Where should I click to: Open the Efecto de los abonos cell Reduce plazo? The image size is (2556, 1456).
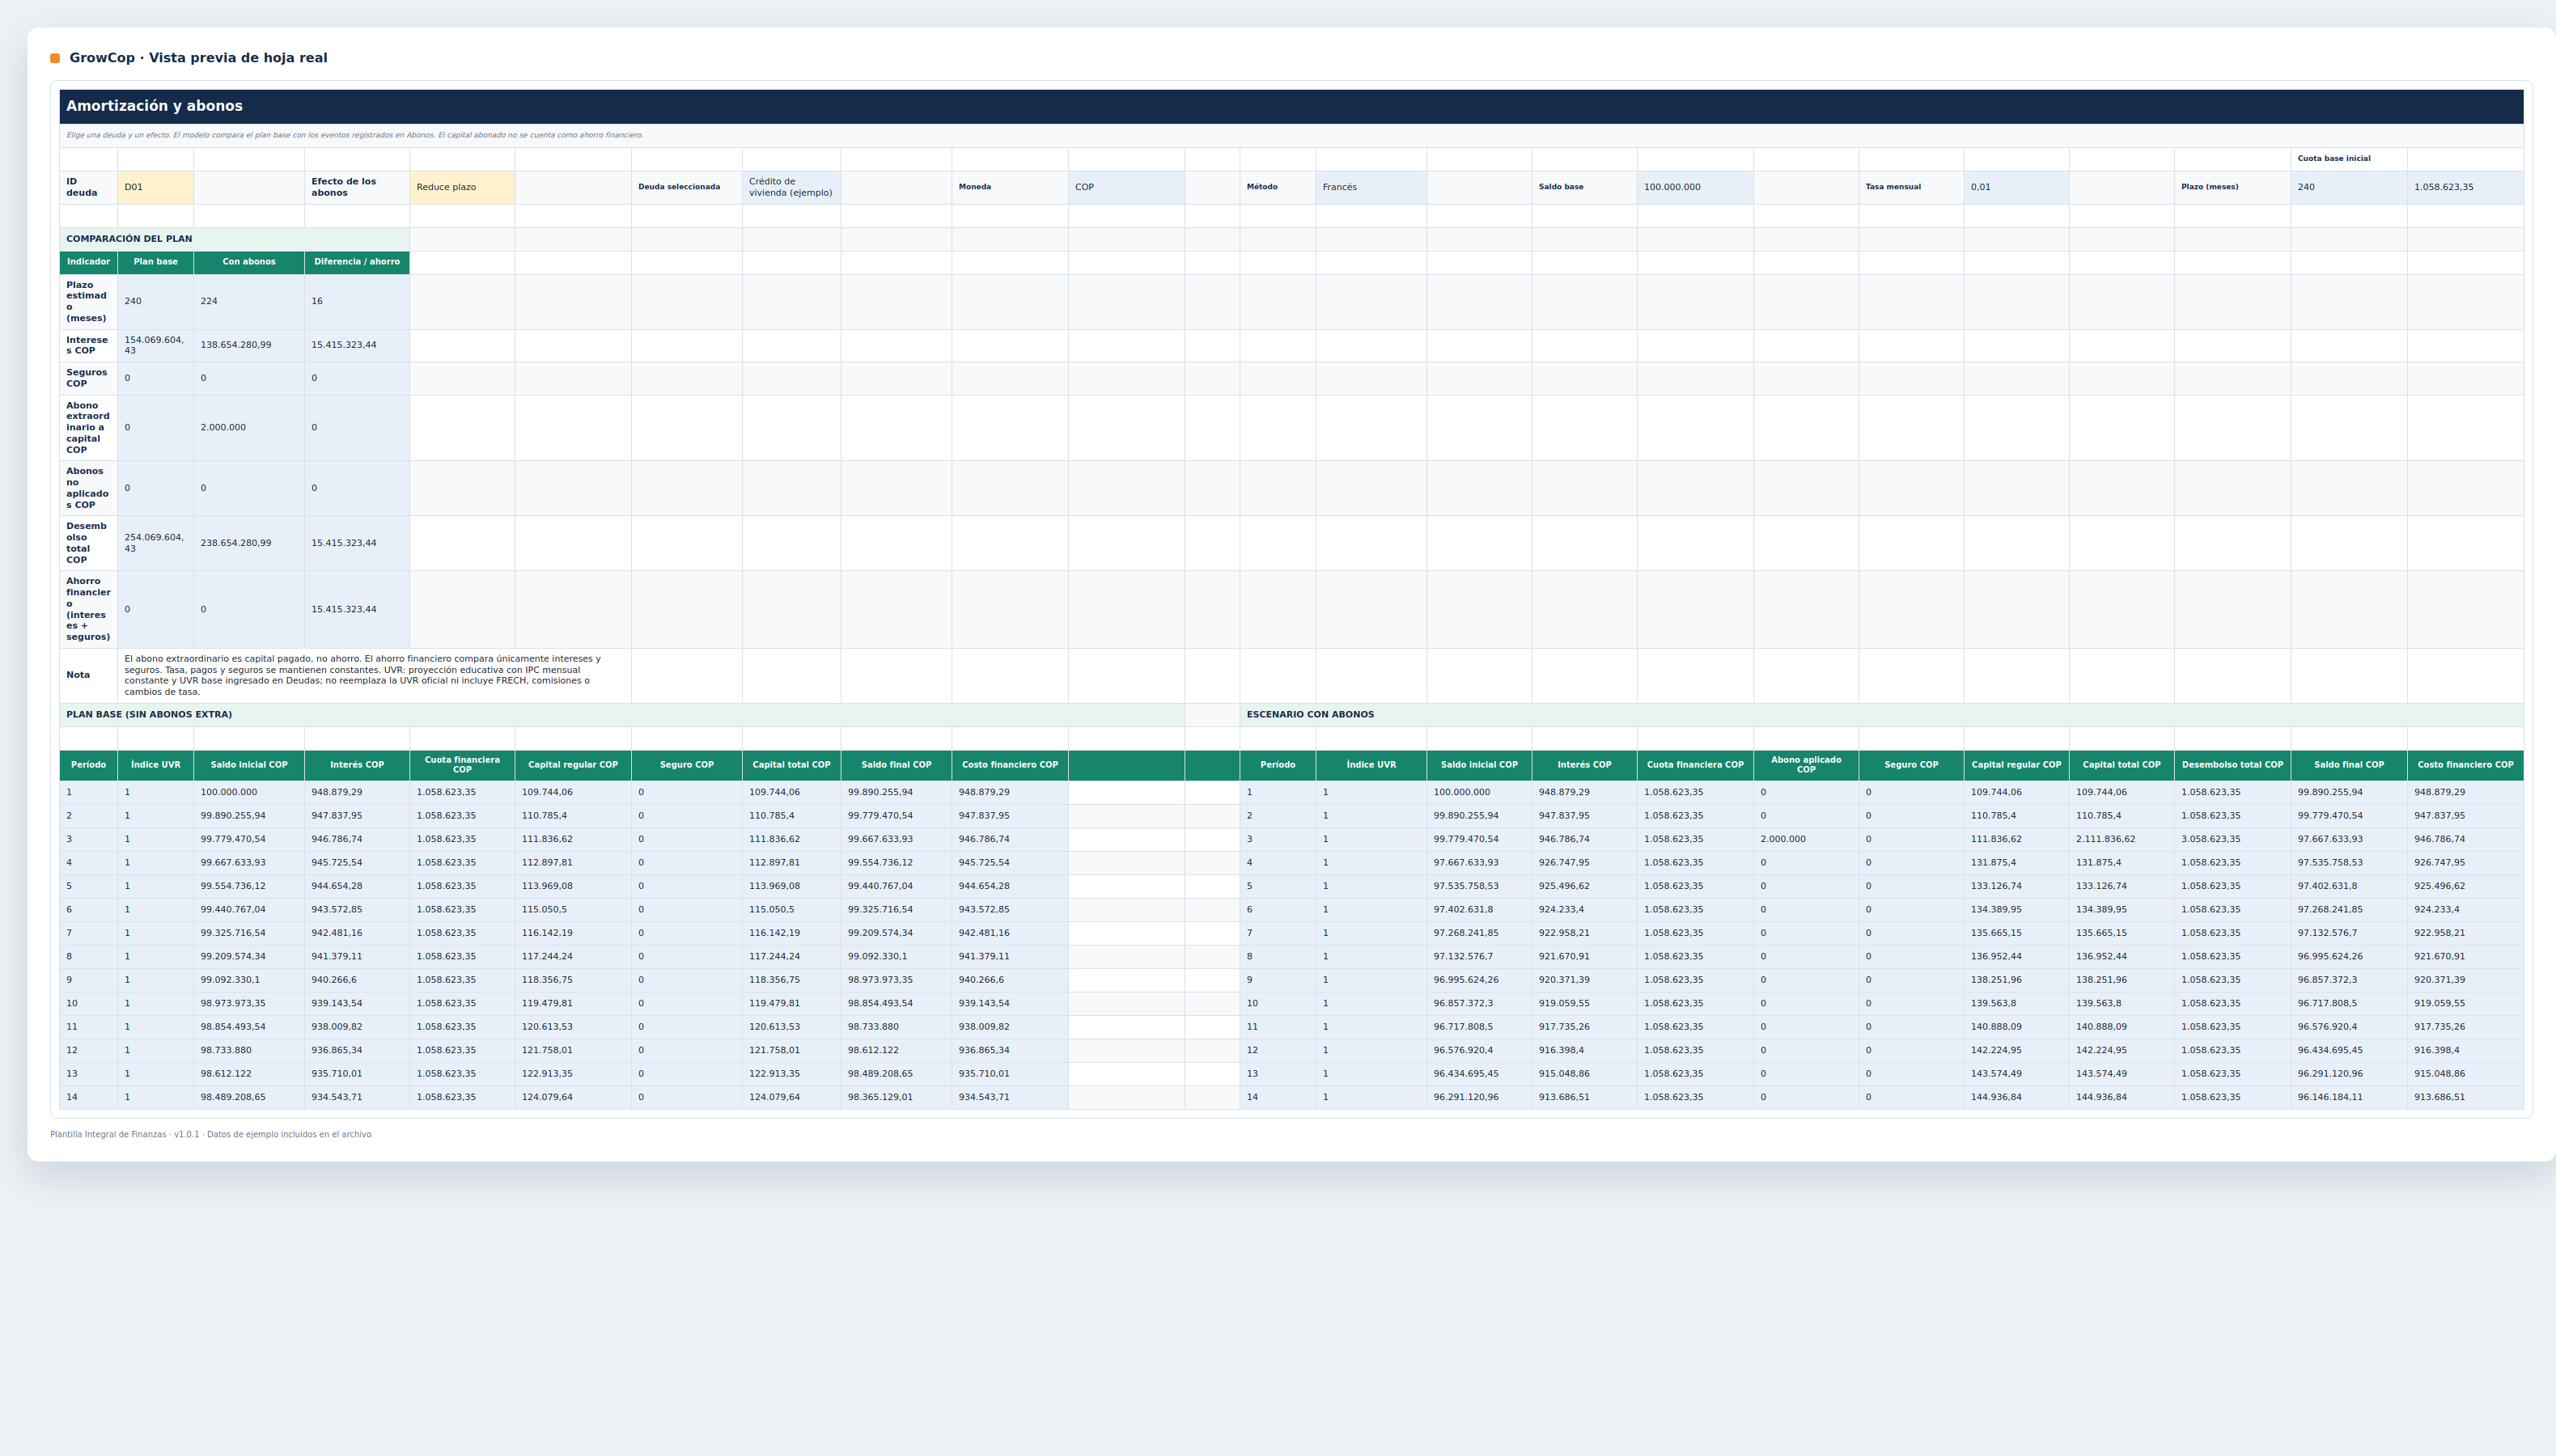click(x=462, y=187)
